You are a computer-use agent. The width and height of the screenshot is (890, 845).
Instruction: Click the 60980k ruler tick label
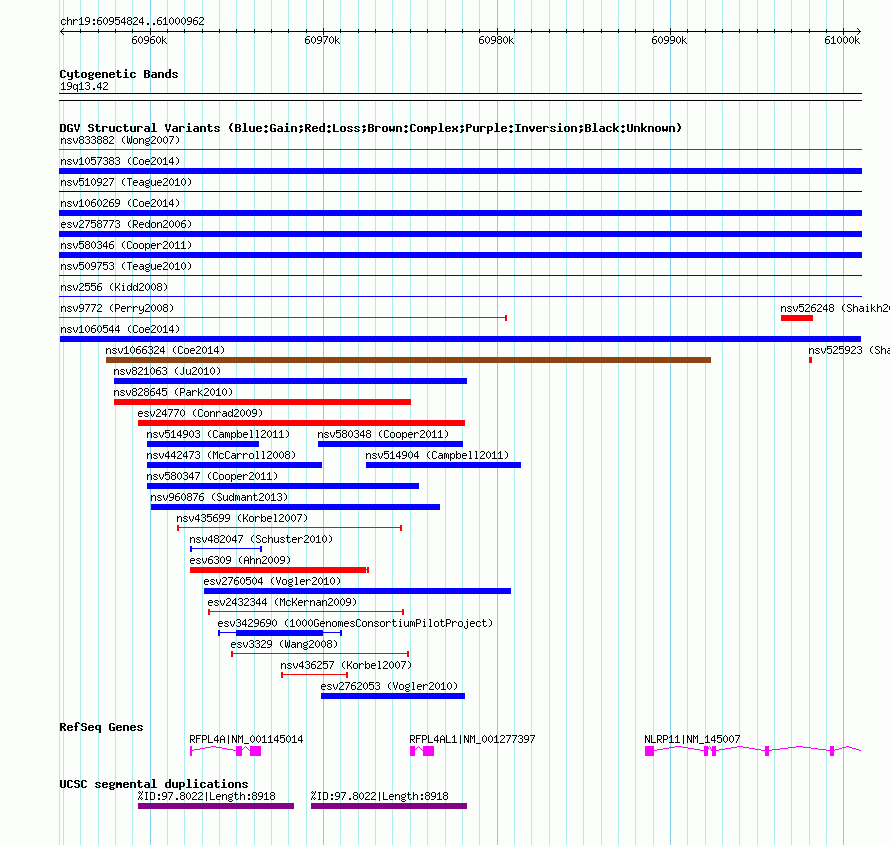(496, 40)
